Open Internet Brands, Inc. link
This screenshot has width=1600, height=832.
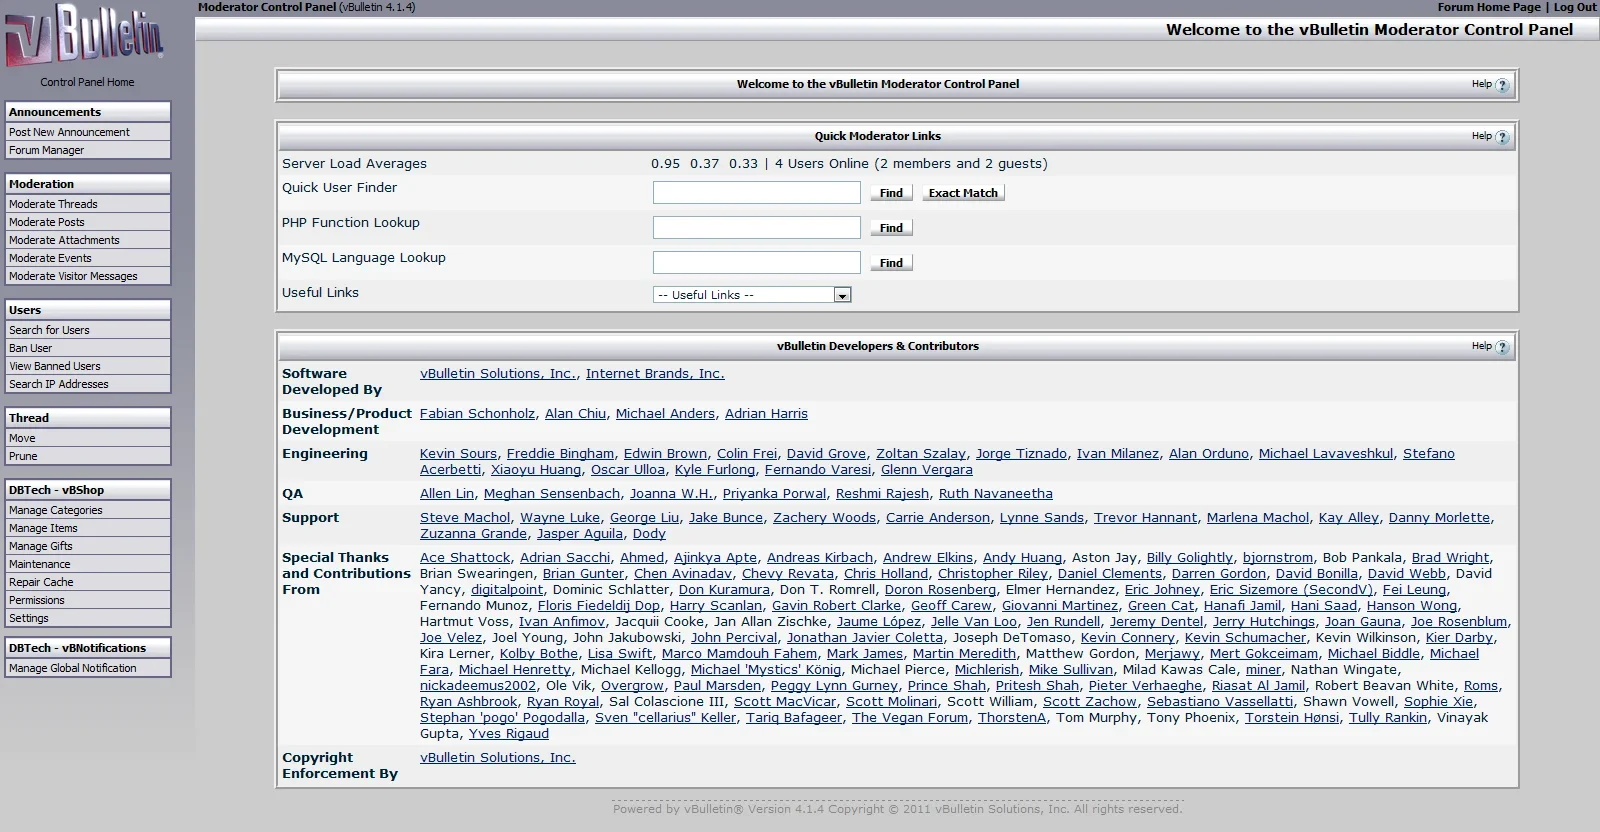(x=655, y=373)
